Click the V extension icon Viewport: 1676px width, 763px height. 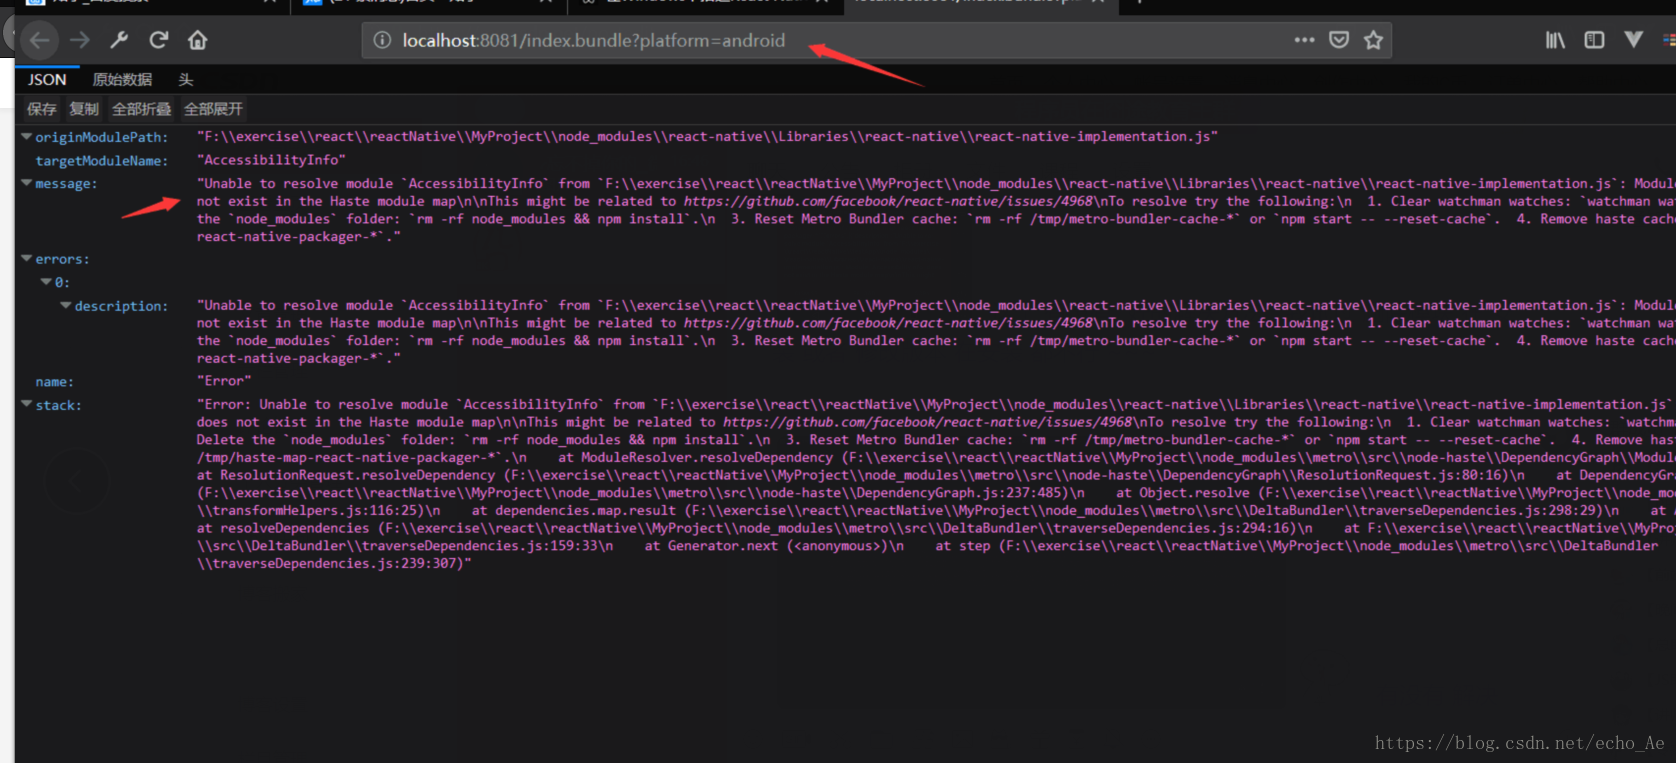[x=1633, y=40]
